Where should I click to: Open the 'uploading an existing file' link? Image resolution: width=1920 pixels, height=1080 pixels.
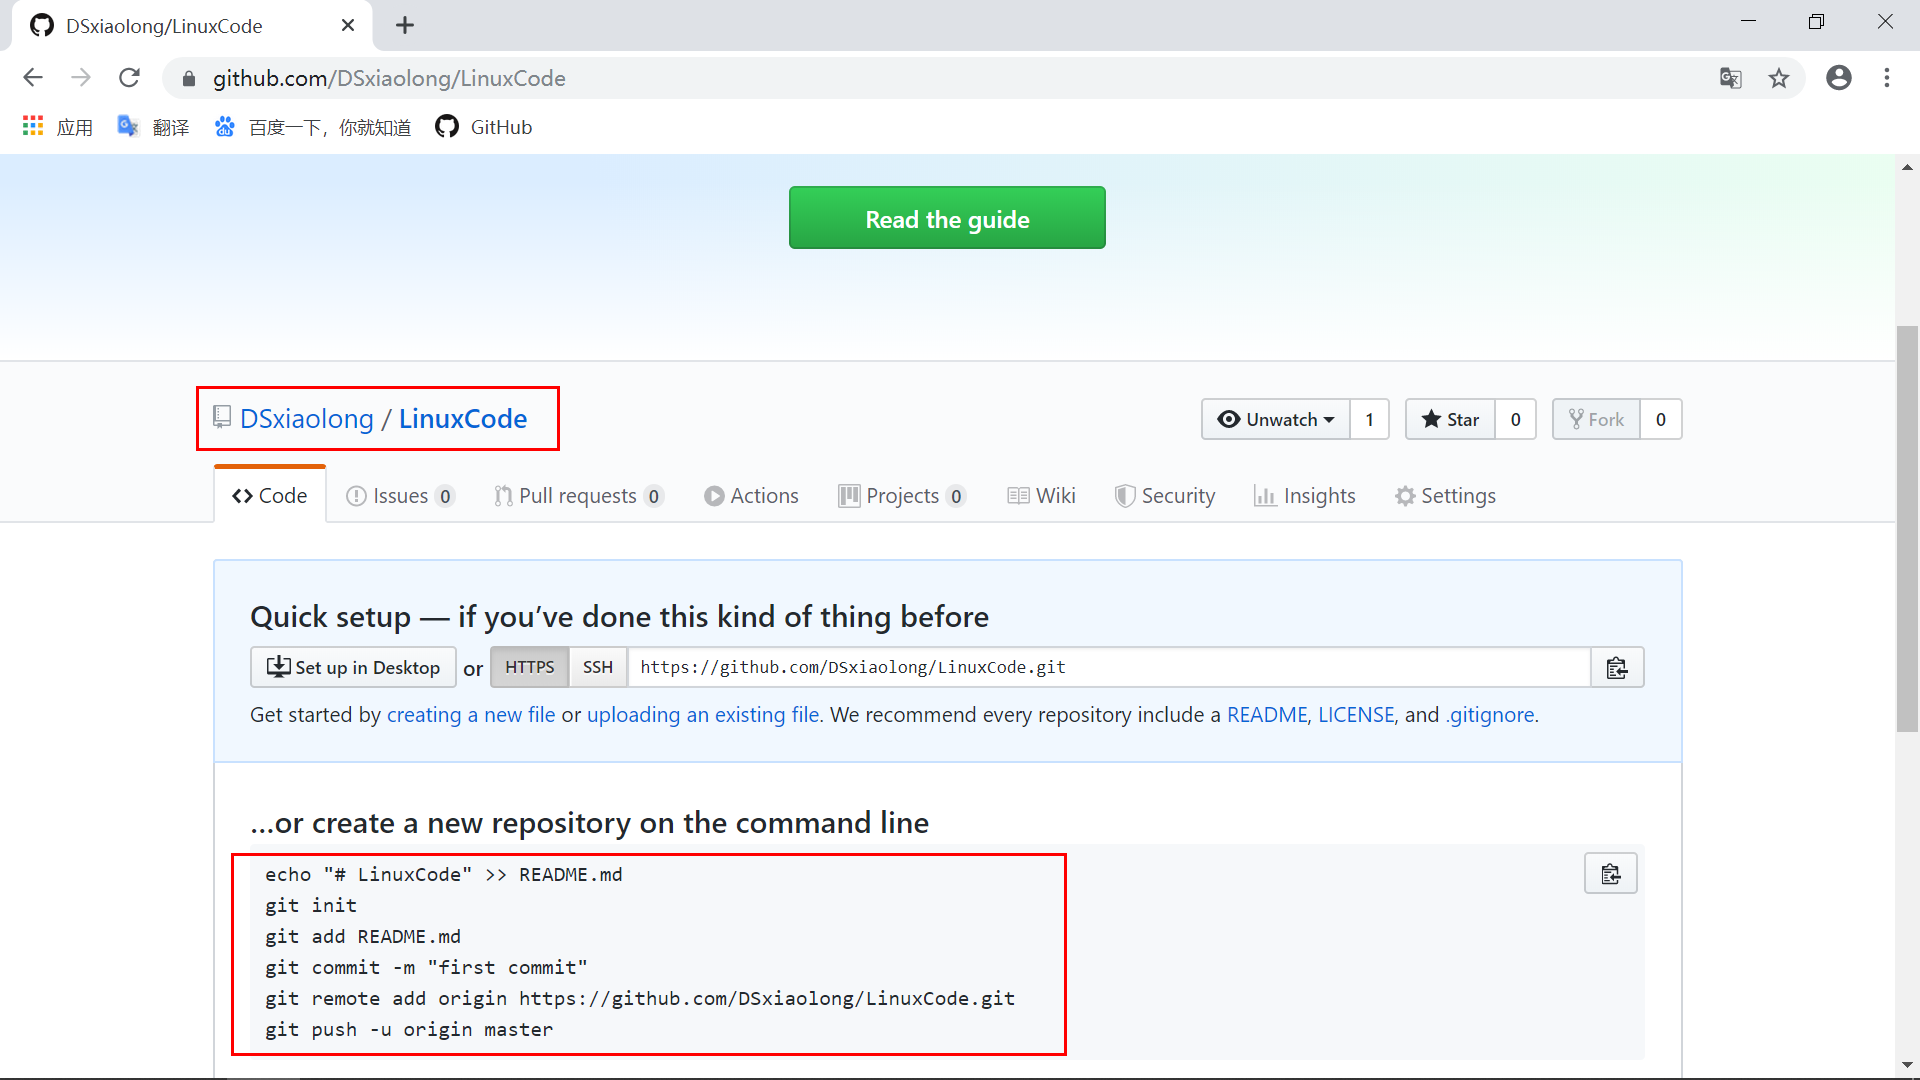tap(702, 715)
